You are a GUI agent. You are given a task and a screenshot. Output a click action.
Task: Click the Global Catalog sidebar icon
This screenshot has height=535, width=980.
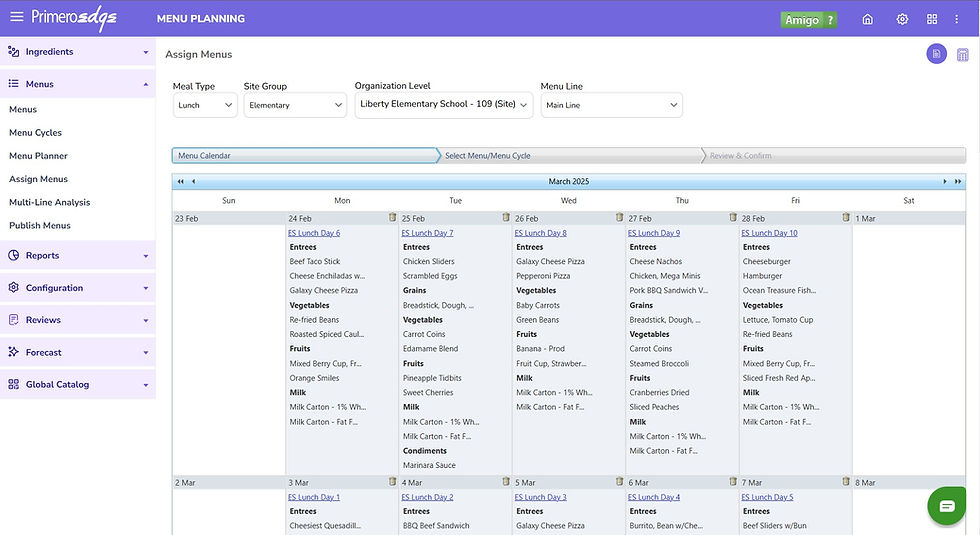coord(13,384)
